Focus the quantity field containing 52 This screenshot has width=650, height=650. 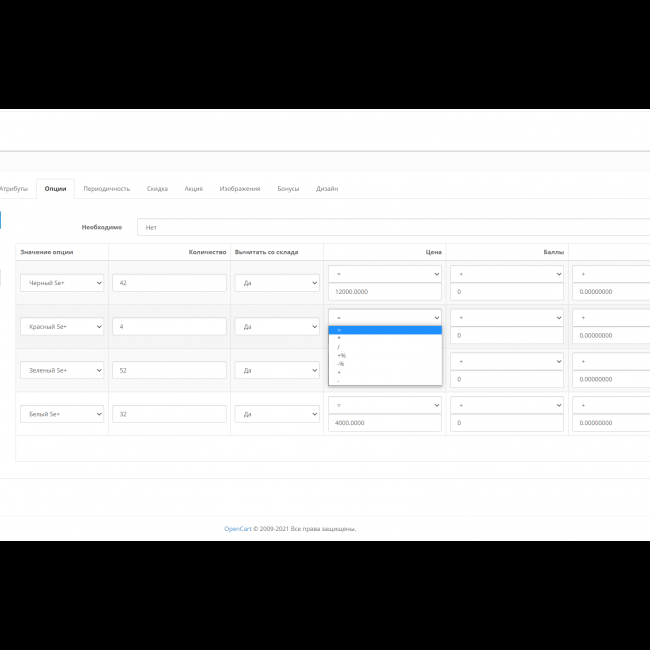pyautogui.click(x=169, y=370)
